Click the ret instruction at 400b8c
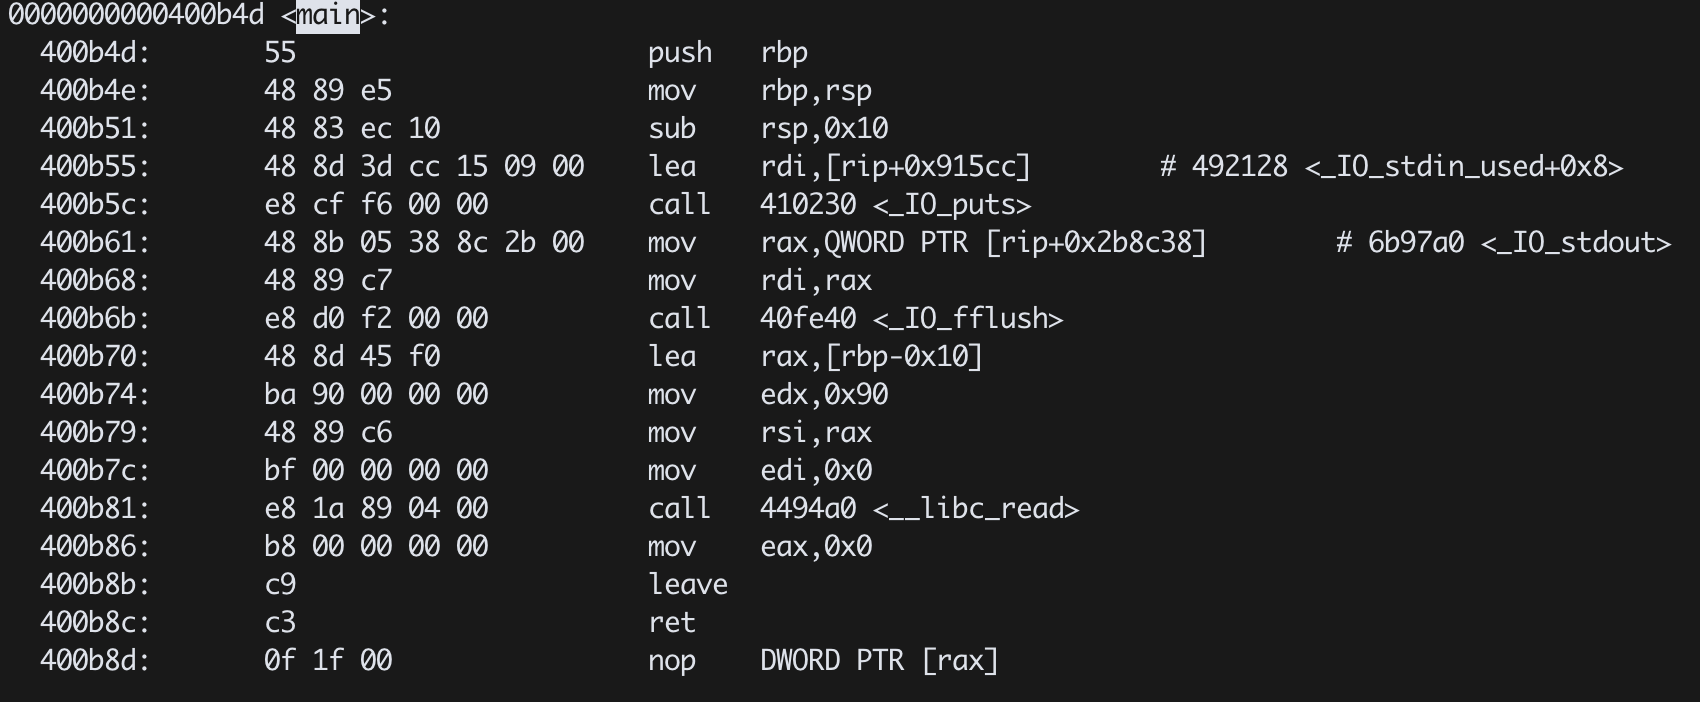The height and width of the screenshot is (702, 1700). point(672,623)
